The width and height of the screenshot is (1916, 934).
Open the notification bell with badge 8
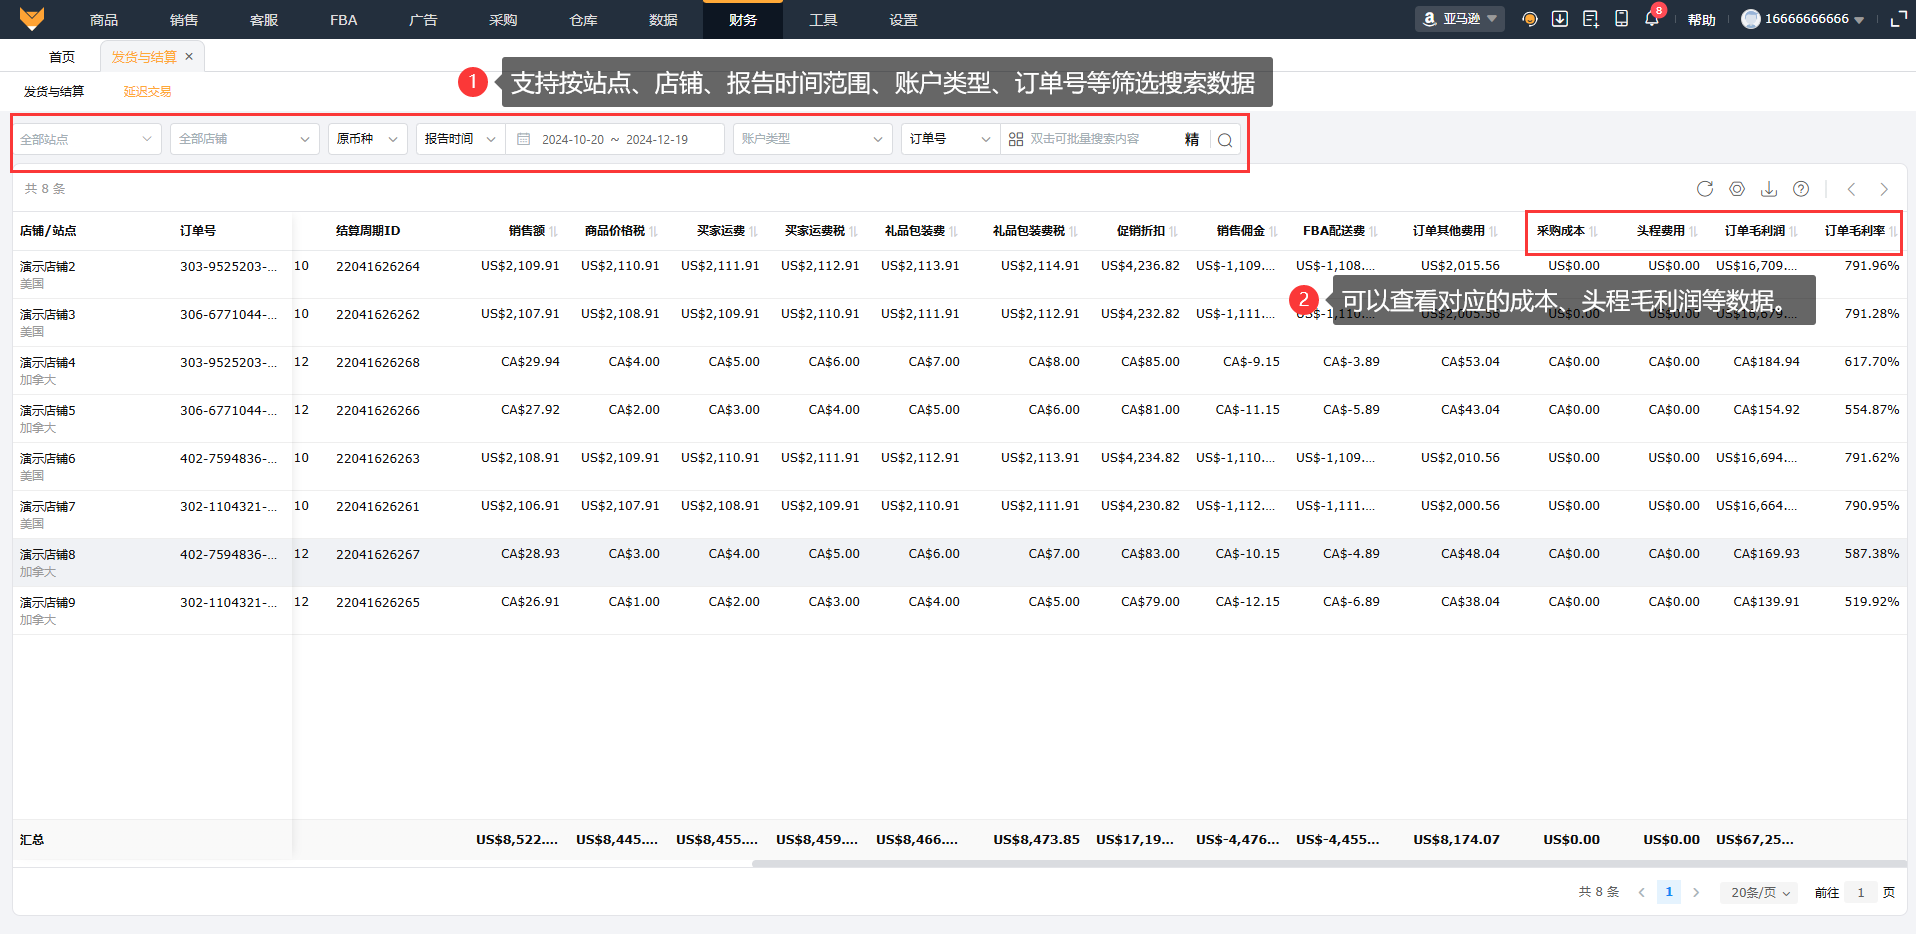1651,19
